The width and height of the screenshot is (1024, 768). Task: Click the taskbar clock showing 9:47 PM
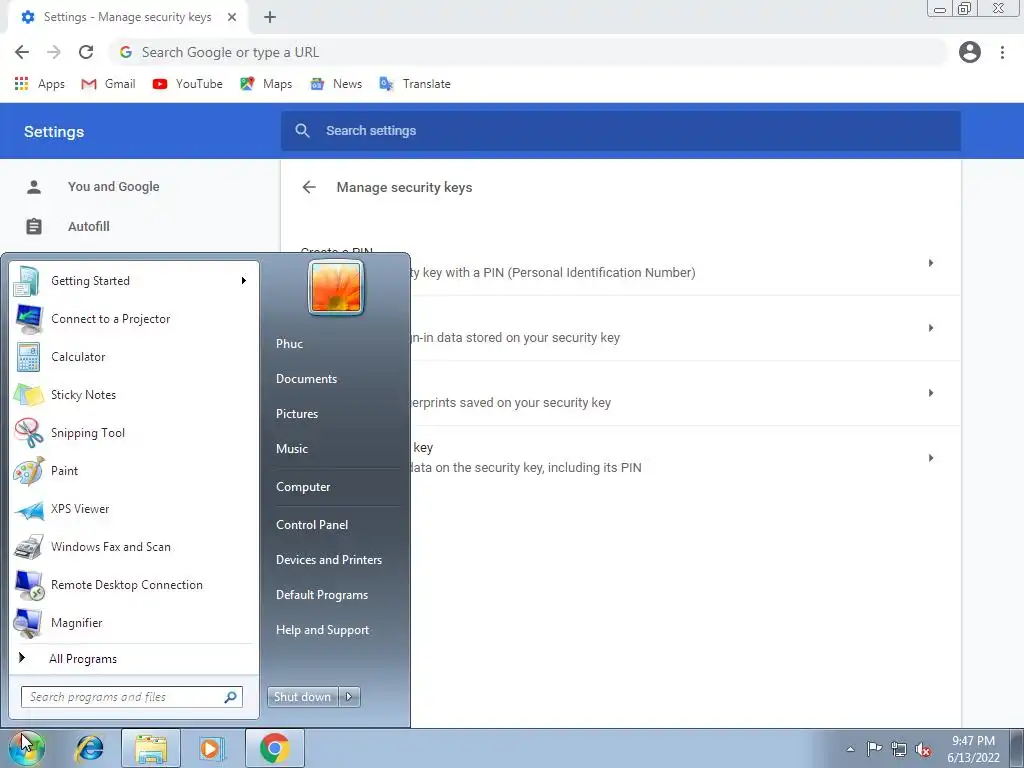pos(973,749)
